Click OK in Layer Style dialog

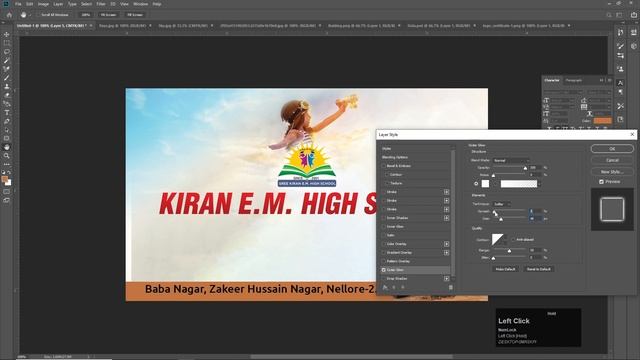[612, 149]
